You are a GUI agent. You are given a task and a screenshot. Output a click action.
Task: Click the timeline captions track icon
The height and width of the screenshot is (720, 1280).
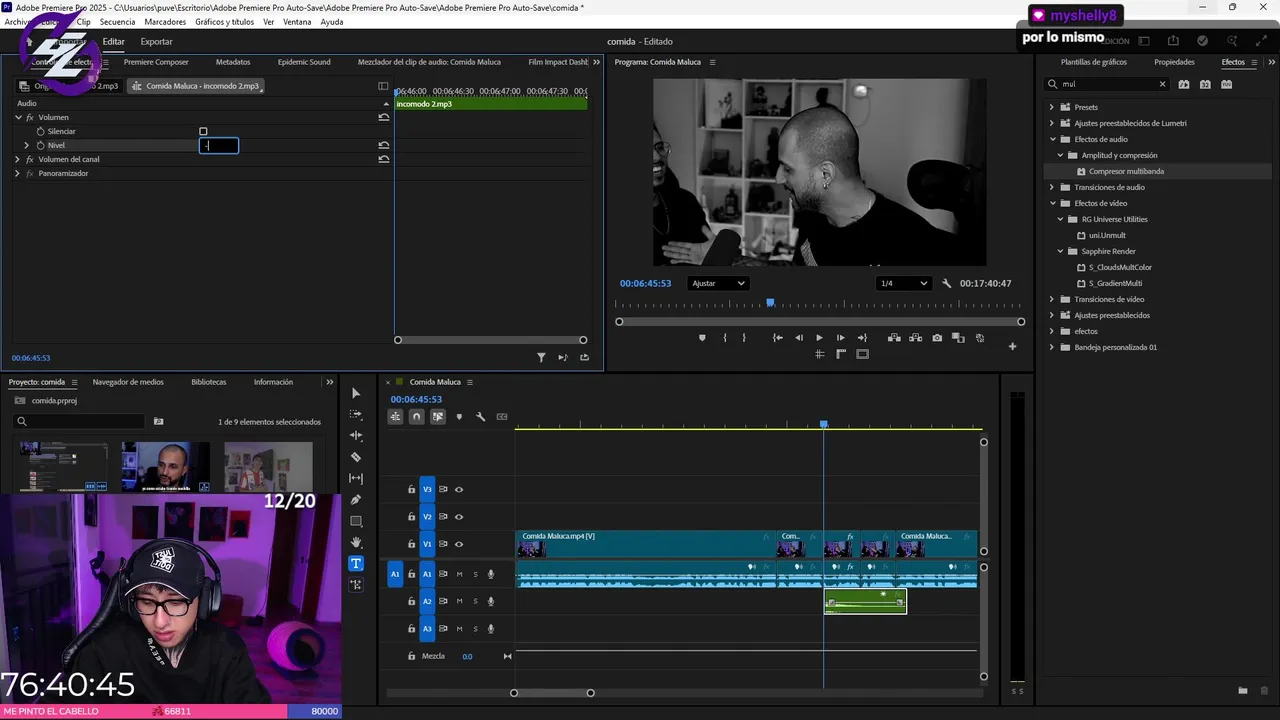[502, 416]
